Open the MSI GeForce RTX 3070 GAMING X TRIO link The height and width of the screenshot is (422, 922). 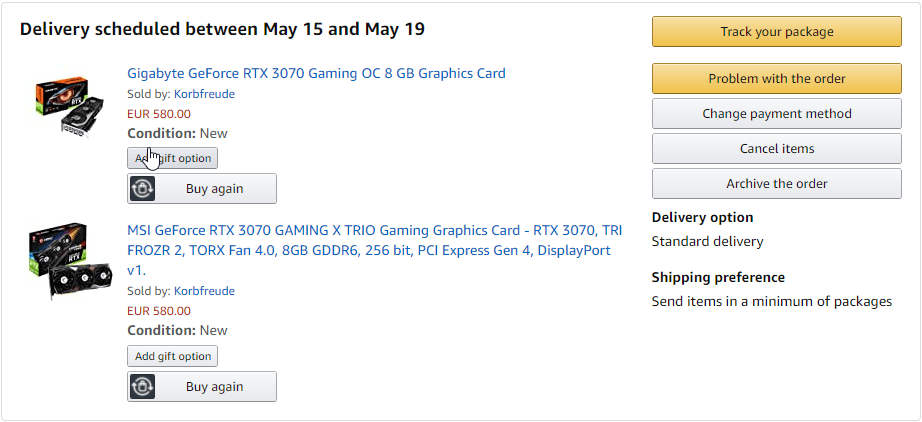375,250
